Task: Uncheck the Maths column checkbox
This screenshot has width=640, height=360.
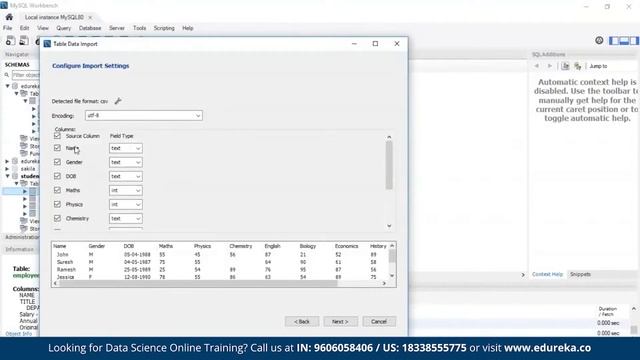Action: point(57,190)
